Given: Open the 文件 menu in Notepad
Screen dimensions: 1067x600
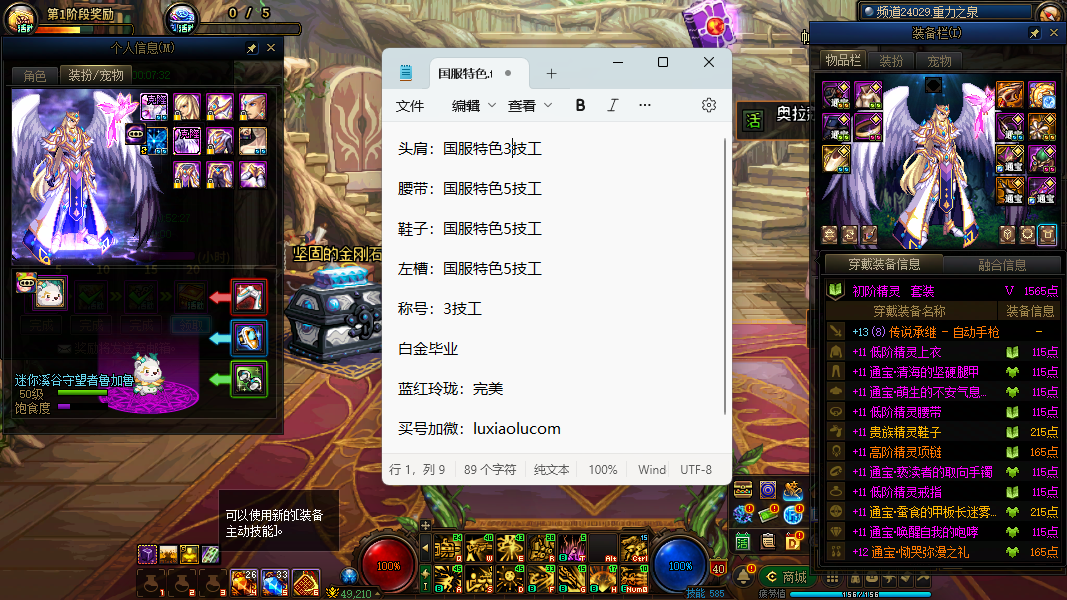Looking at the screenshot, I should tap(410, 105).
